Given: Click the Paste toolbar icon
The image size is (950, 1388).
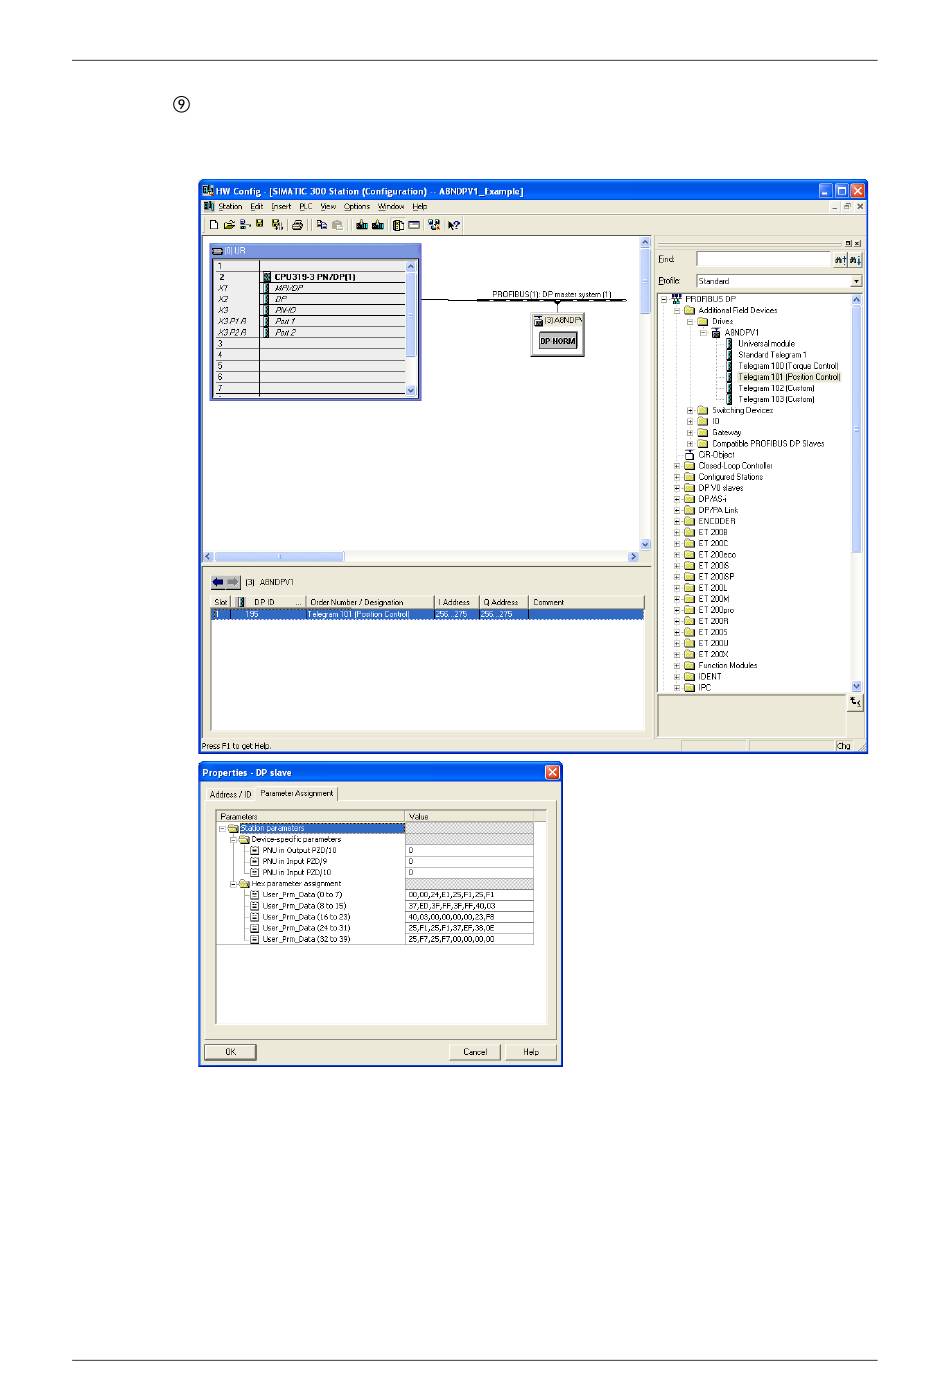Looking at the screenshot, I should tap(337, 225).
